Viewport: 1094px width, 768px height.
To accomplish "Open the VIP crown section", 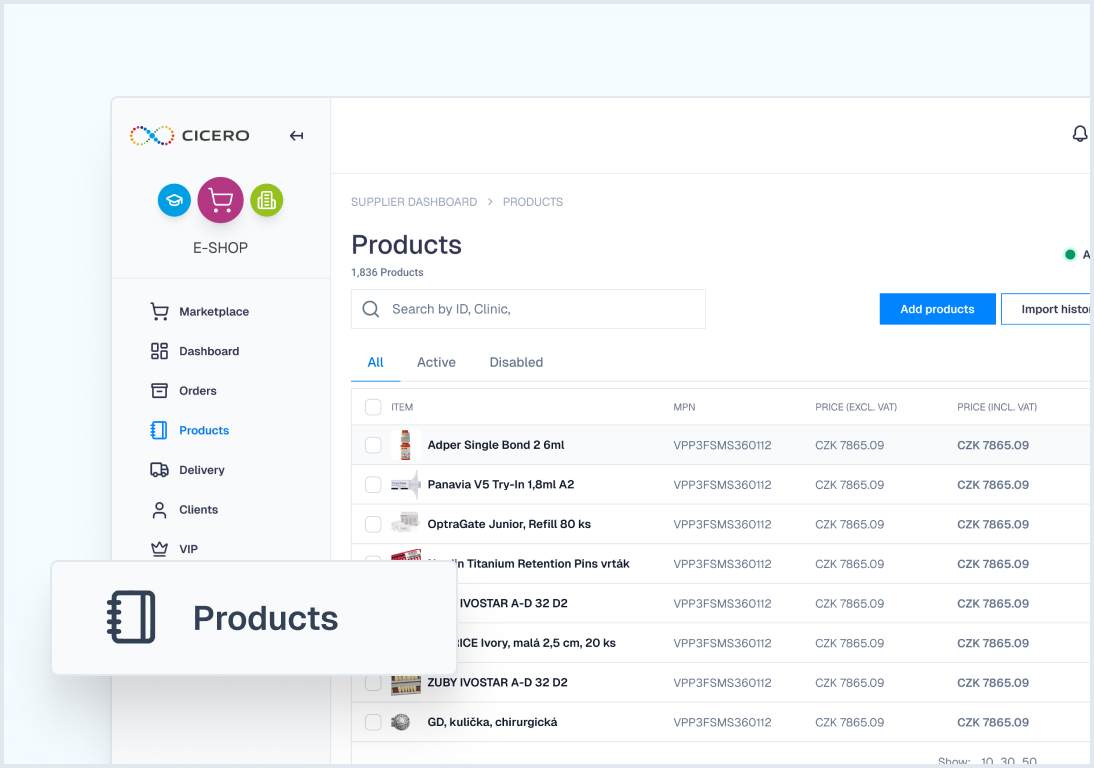I will (160, 548).
